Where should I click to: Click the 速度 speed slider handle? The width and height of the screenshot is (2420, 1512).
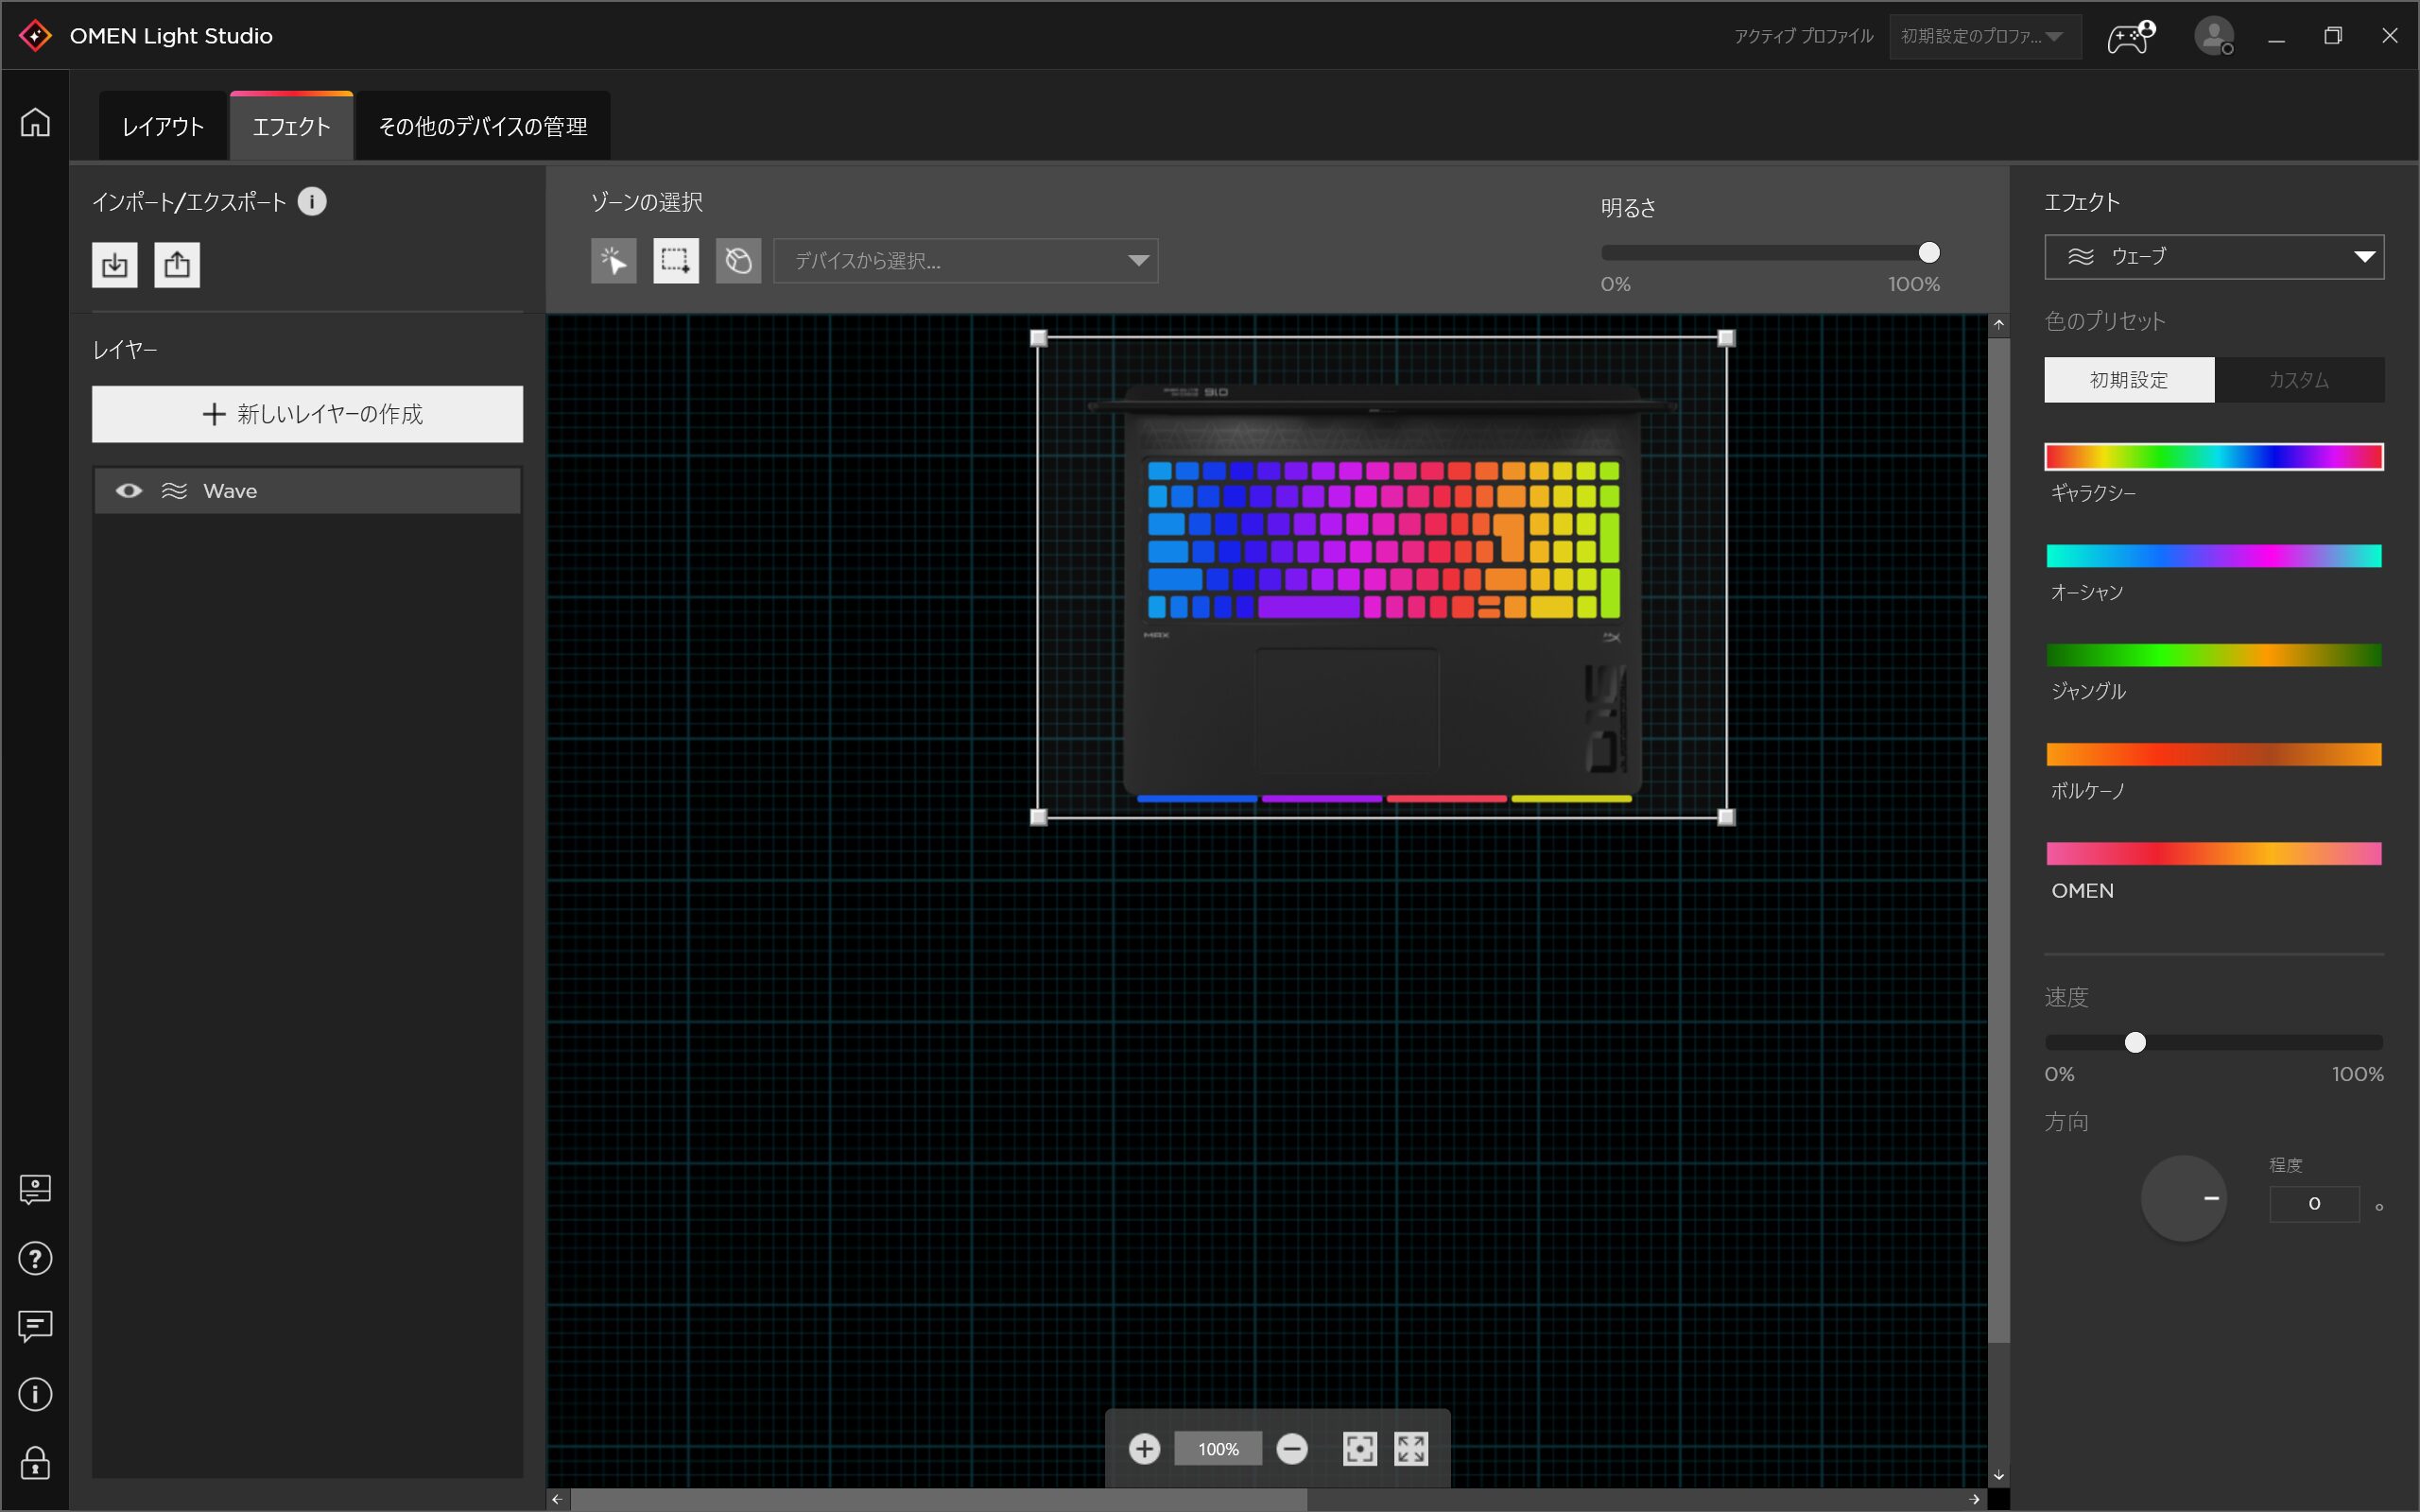tap(2135, 1043)
